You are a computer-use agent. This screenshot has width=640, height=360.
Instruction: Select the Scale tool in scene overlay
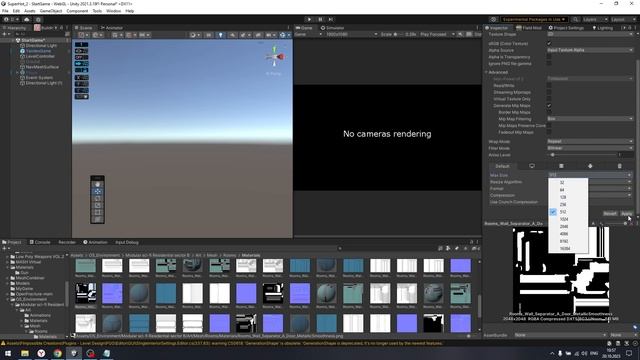(98, 205)
